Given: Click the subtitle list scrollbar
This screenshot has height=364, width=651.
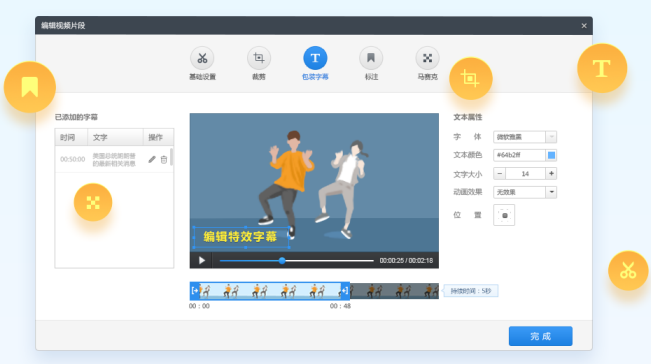Looking at the screenshot, I should pyautogui.click(x=171, y=157).
